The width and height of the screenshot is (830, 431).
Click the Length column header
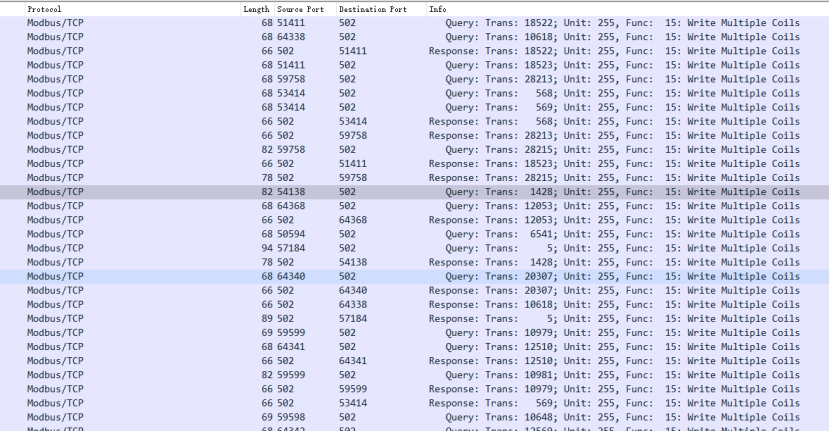click(256, 8)
